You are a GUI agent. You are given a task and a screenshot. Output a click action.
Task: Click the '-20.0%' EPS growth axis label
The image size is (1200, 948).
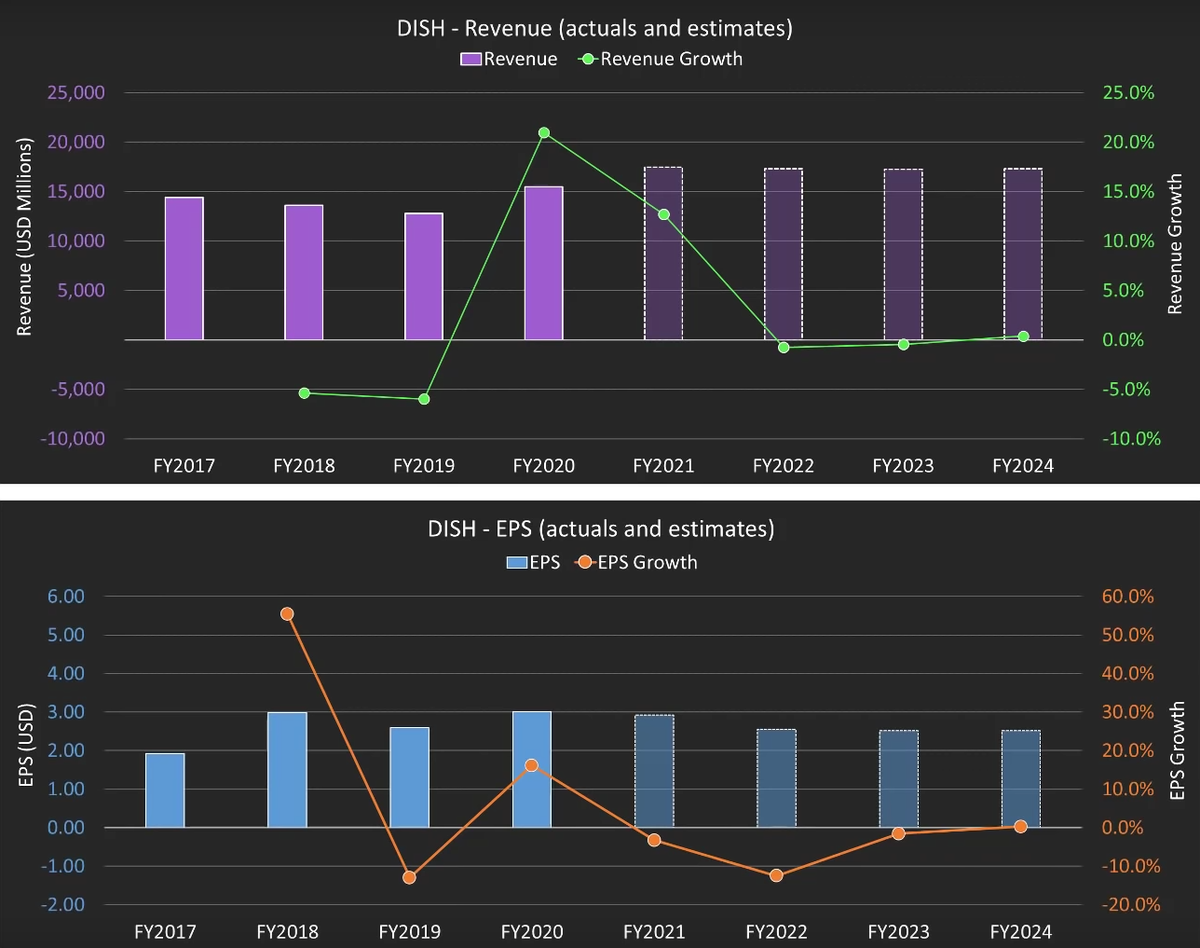(1130, 905)
